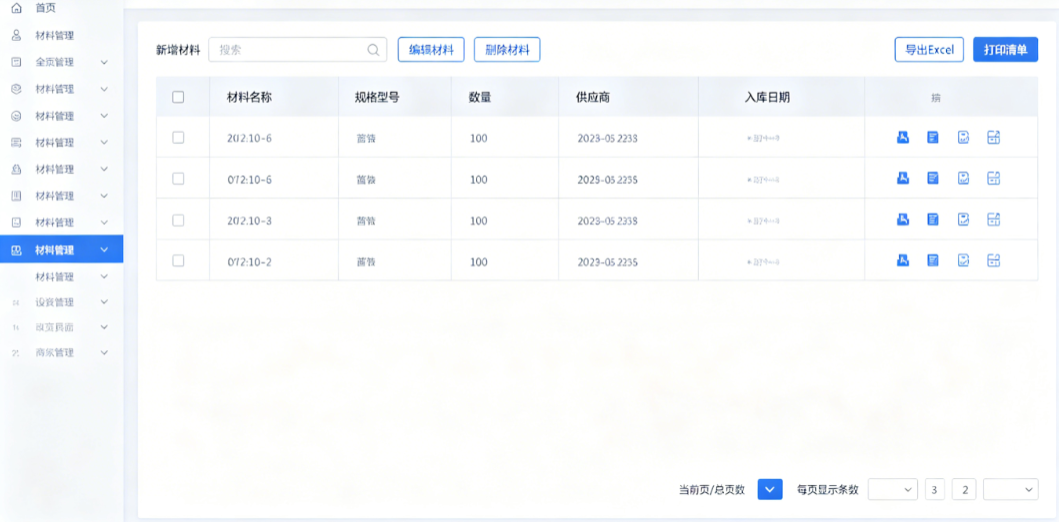
Task: Click the grid export icon in row 072:10-2
Action: [993, 260]
